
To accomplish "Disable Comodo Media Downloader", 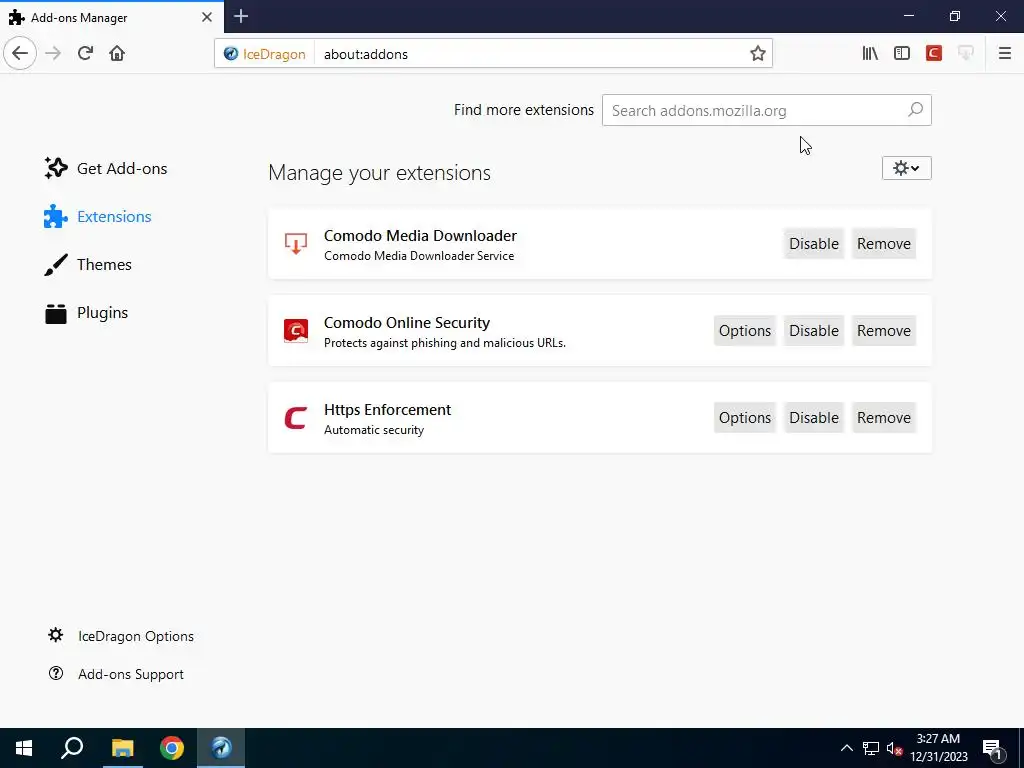I will [x=814, y=244].
